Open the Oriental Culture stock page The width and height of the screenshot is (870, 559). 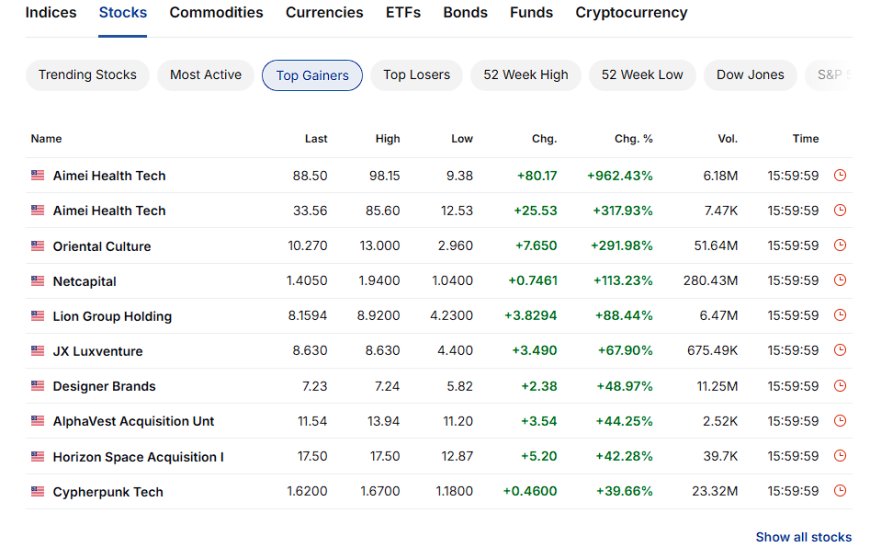pyautogui.click(x=102, y=246)
